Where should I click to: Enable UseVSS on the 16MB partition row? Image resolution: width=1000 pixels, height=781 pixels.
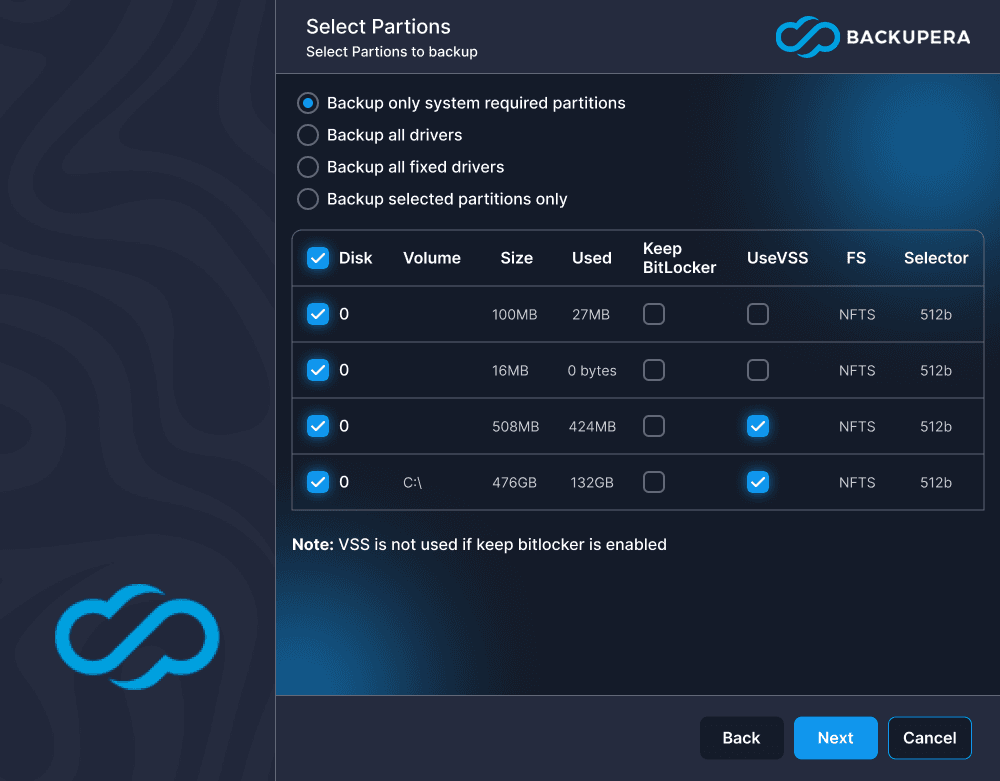pos(758,370)
